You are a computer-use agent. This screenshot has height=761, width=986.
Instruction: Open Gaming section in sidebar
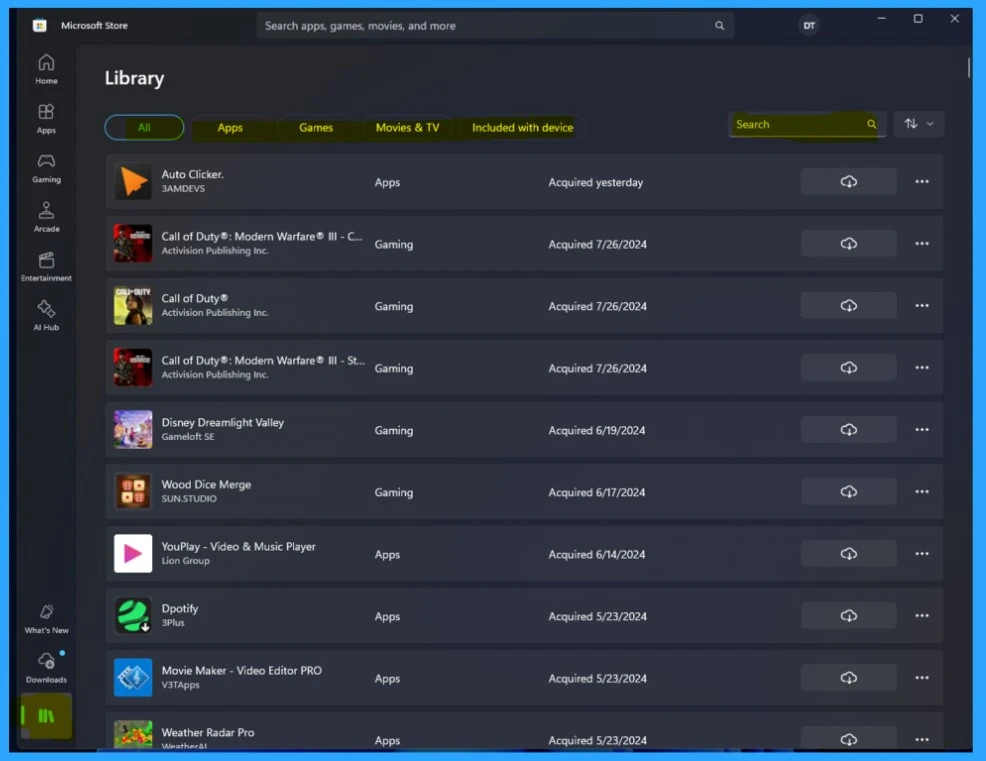46,168
